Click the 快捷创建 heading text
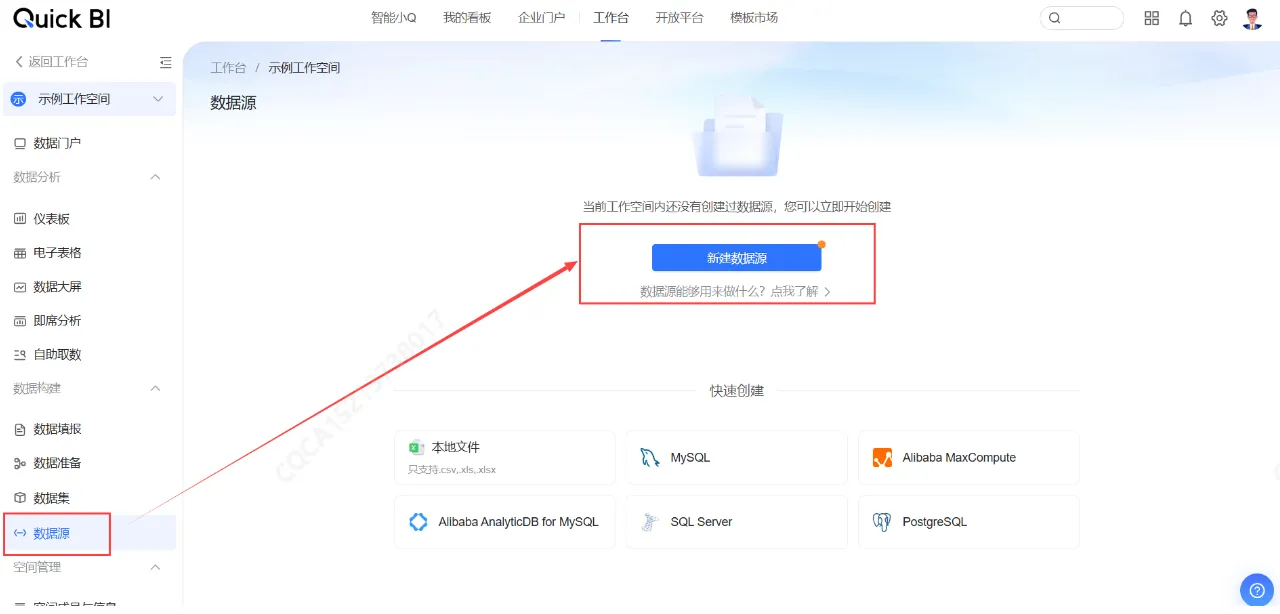The height and width of the screenshot is (614, 1280). tap(737, 391)
